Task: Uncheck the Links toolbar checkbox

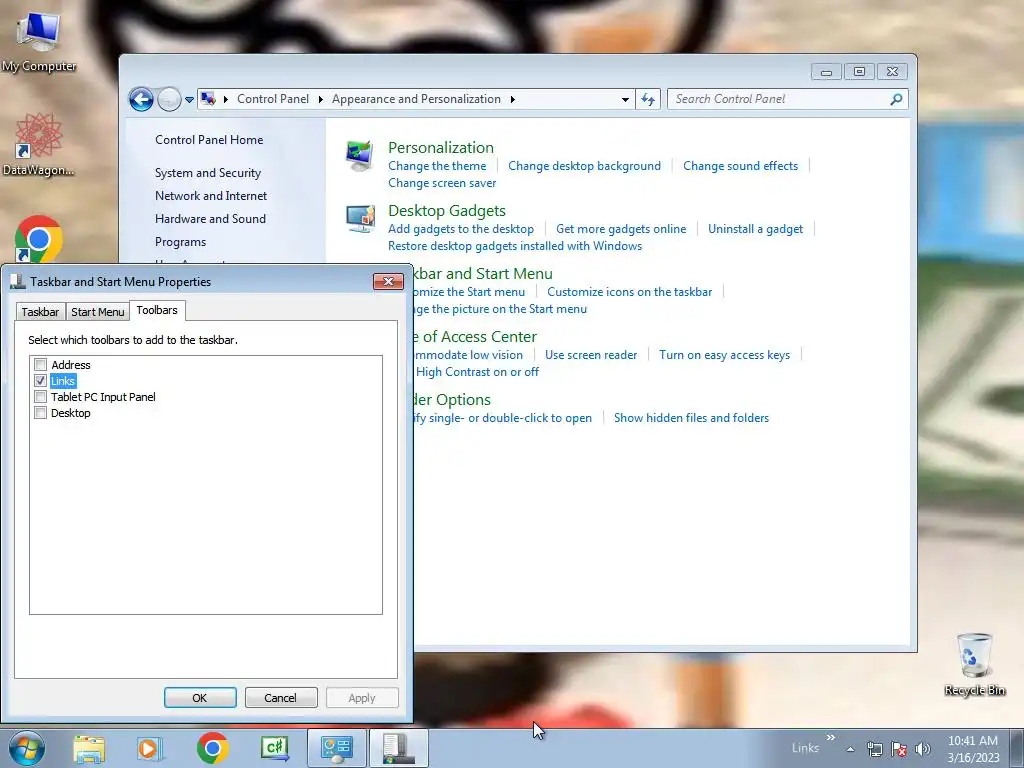Action: click(x=40, y=381)
